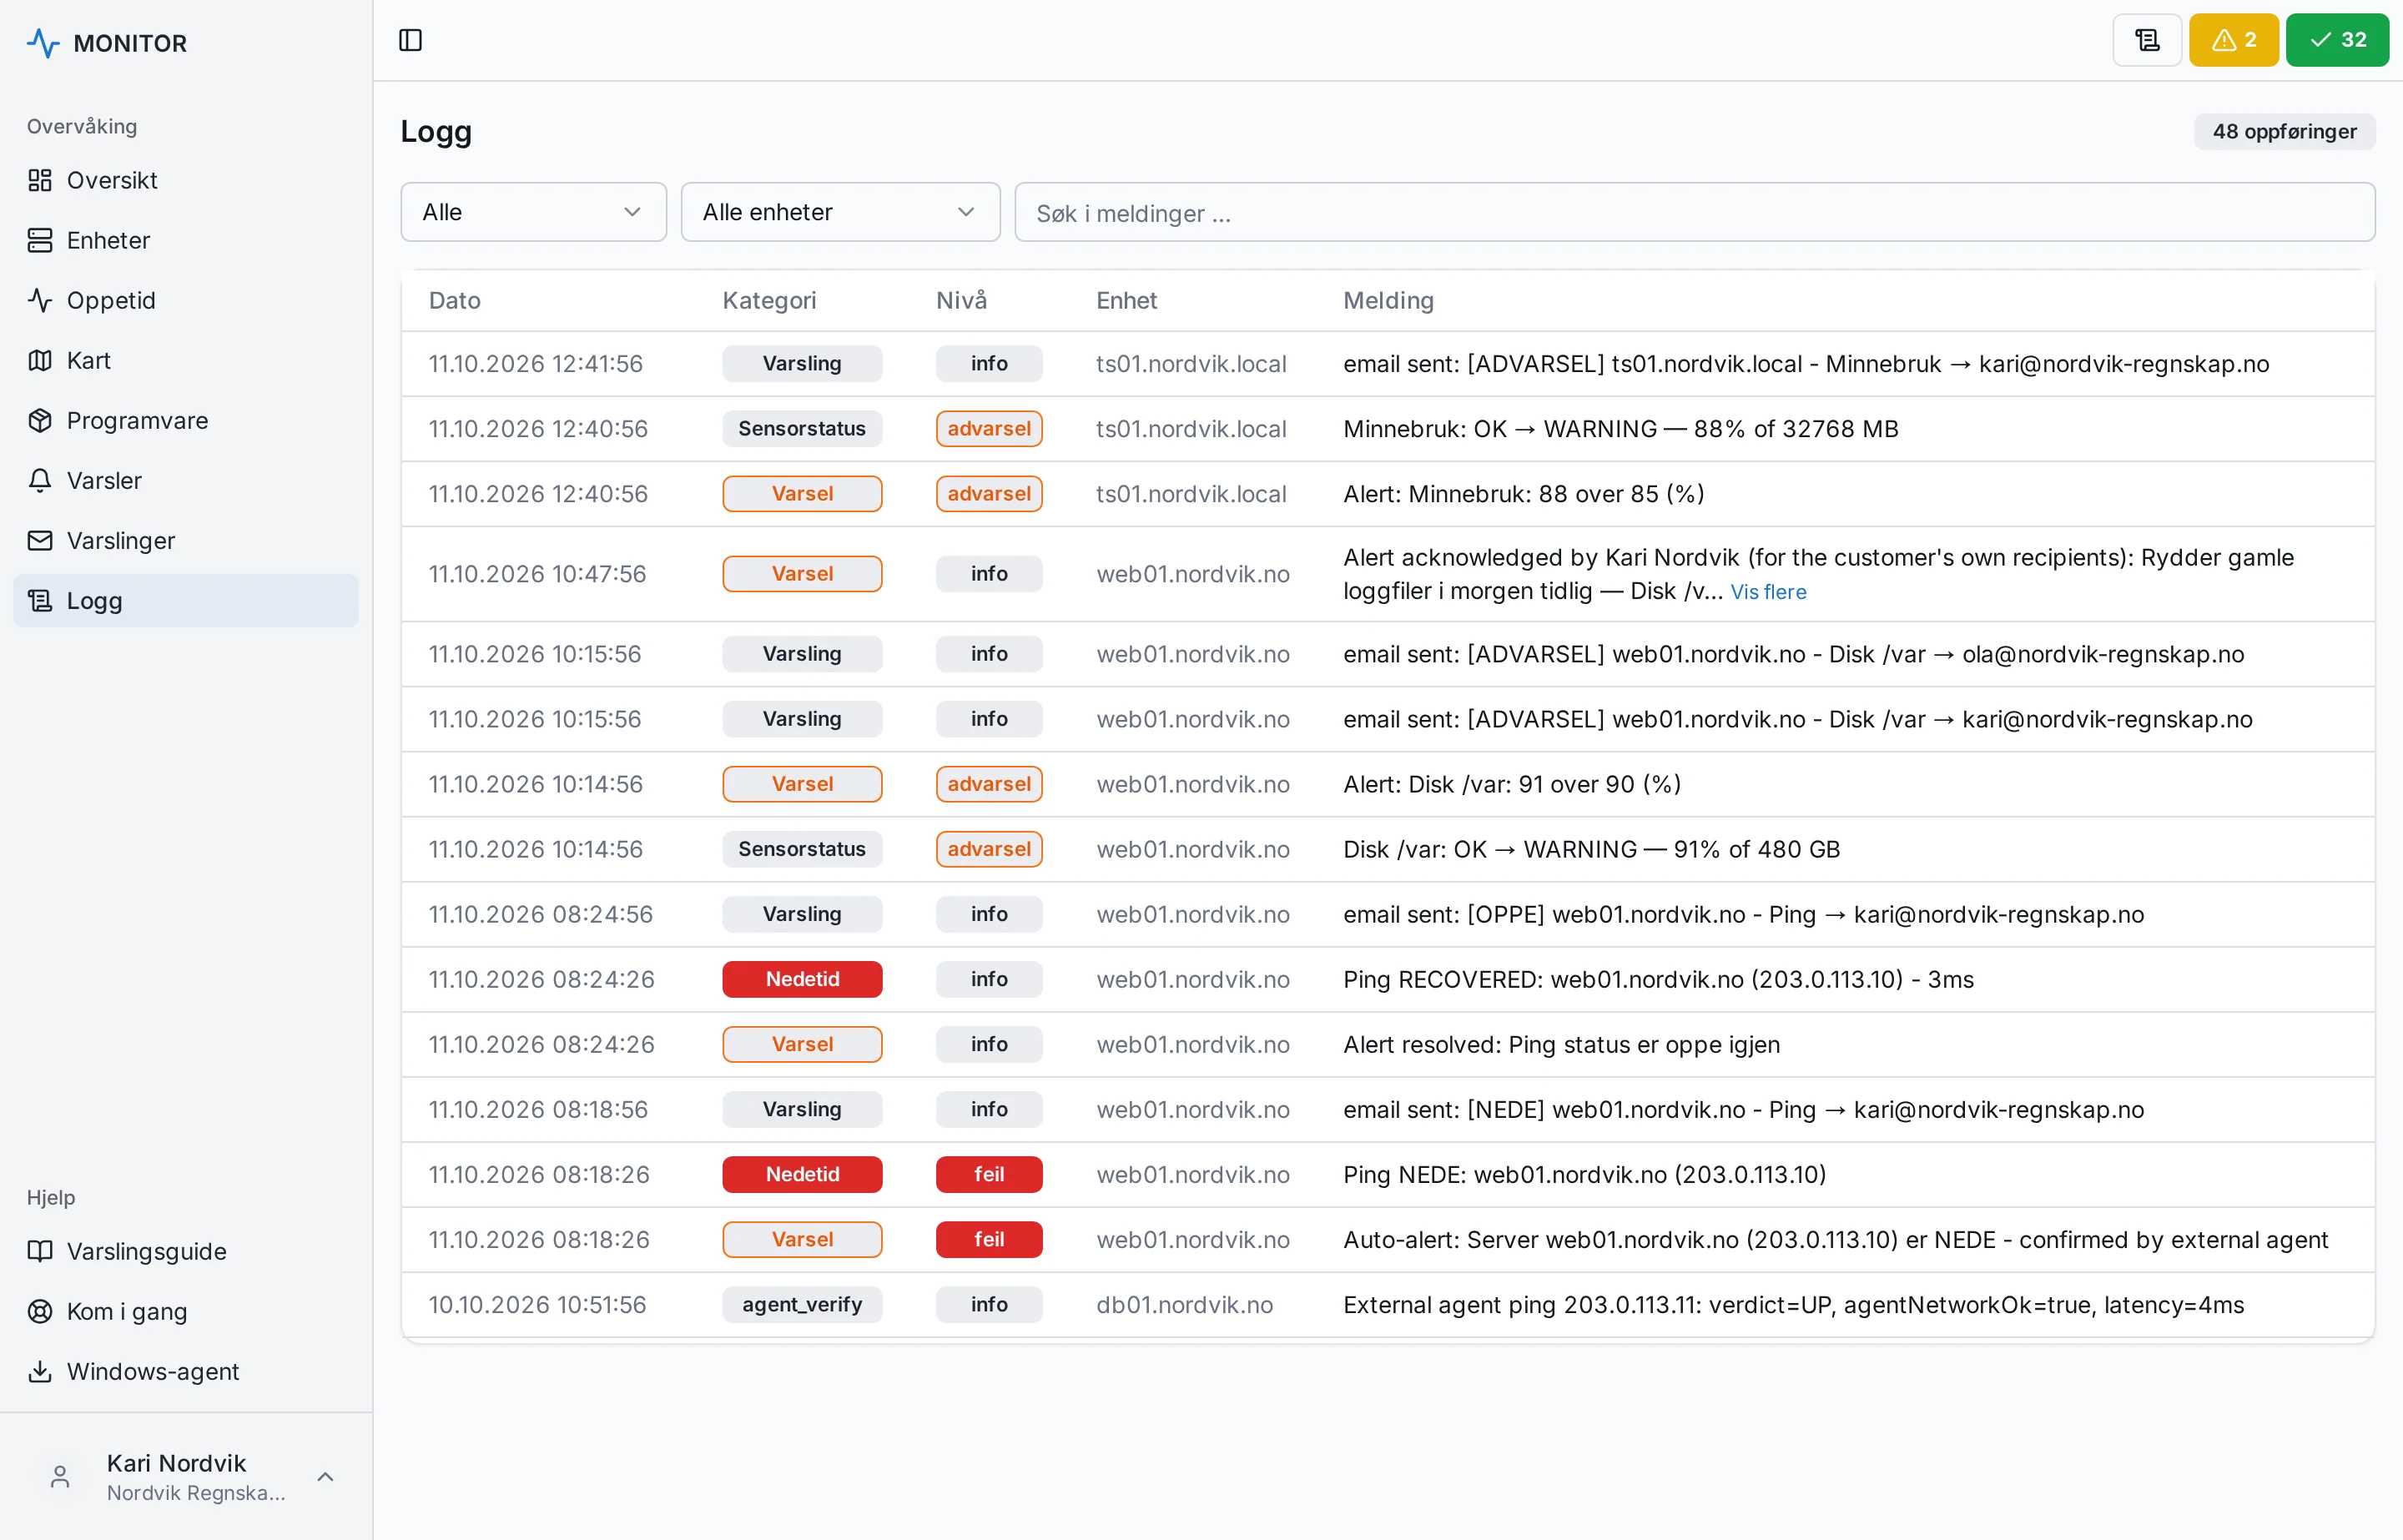Click the Varslinger envelope icon
2403x1540 pixels.
[x=40, y=540]
